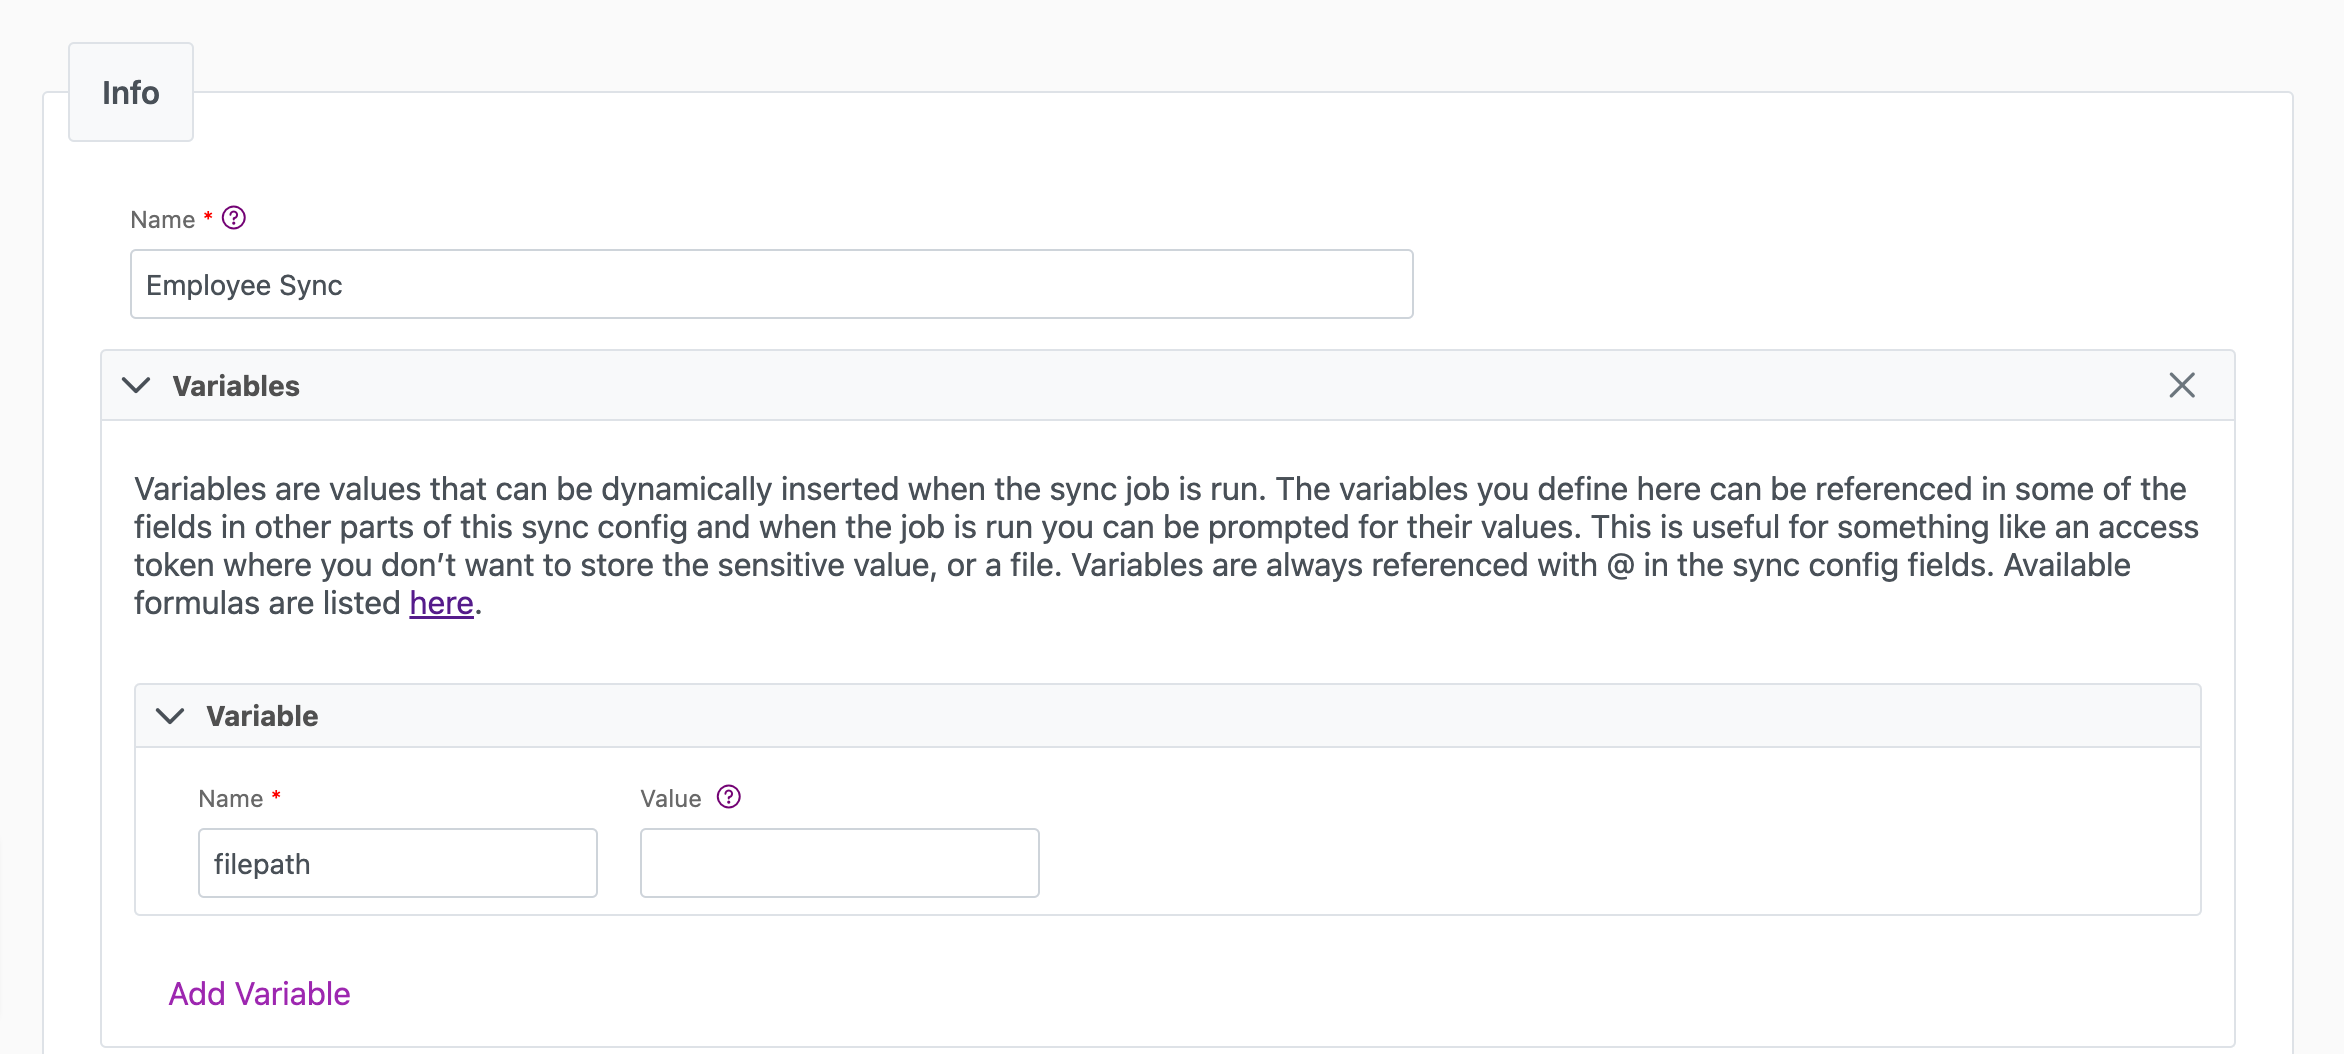Remove the Variables section with X icon

pos(2182,385)
